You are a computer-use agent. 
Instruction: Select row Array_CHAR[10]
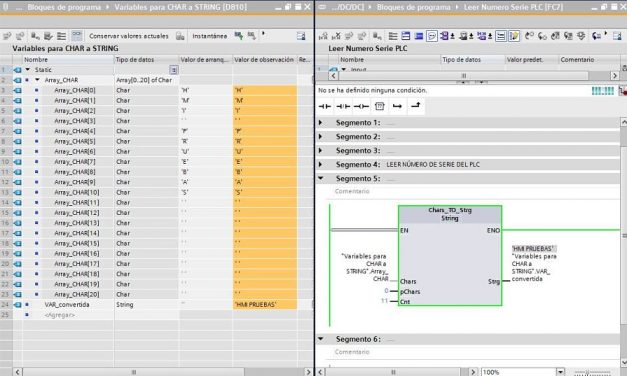[76, 192]
